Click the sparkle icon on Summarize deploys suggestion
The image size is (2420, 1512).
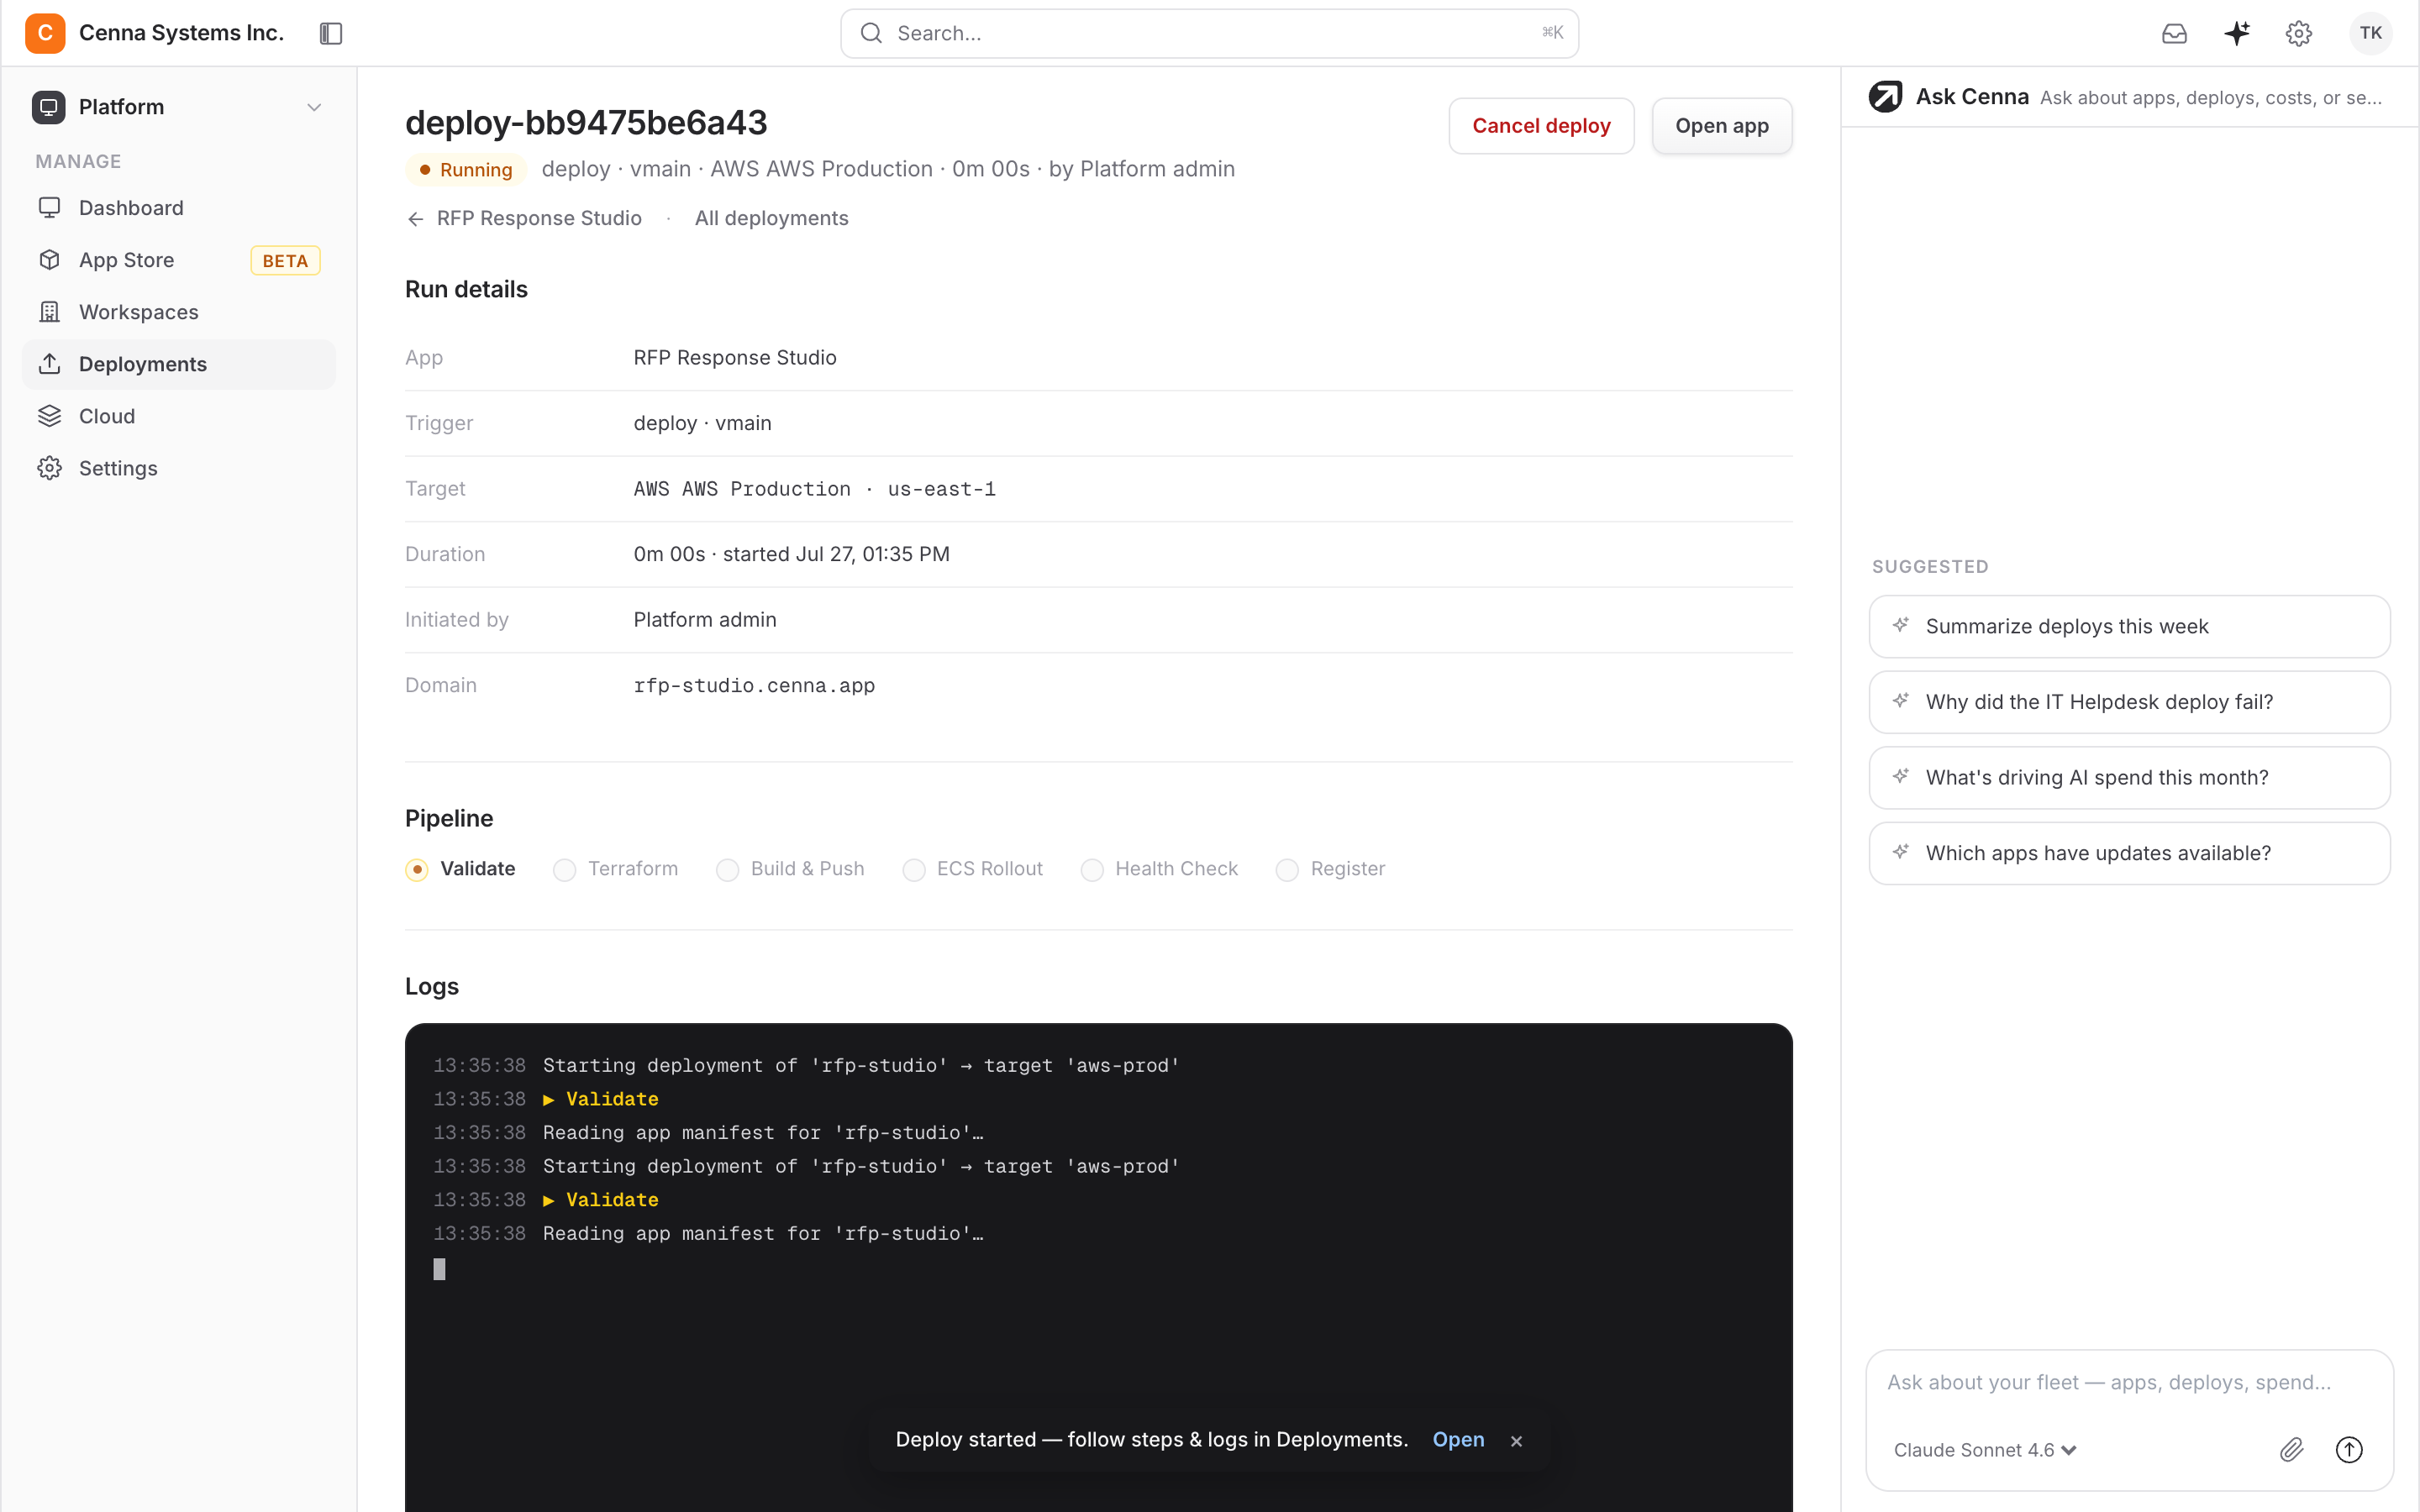pyautogui.click(x=1901, y=625)
